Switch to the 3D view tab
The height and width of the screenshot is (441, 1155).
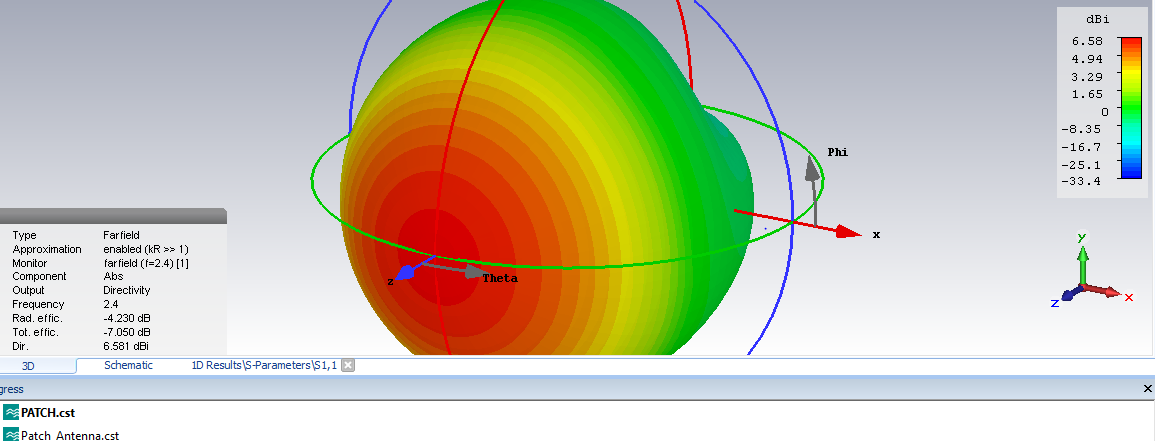point(28,365)
